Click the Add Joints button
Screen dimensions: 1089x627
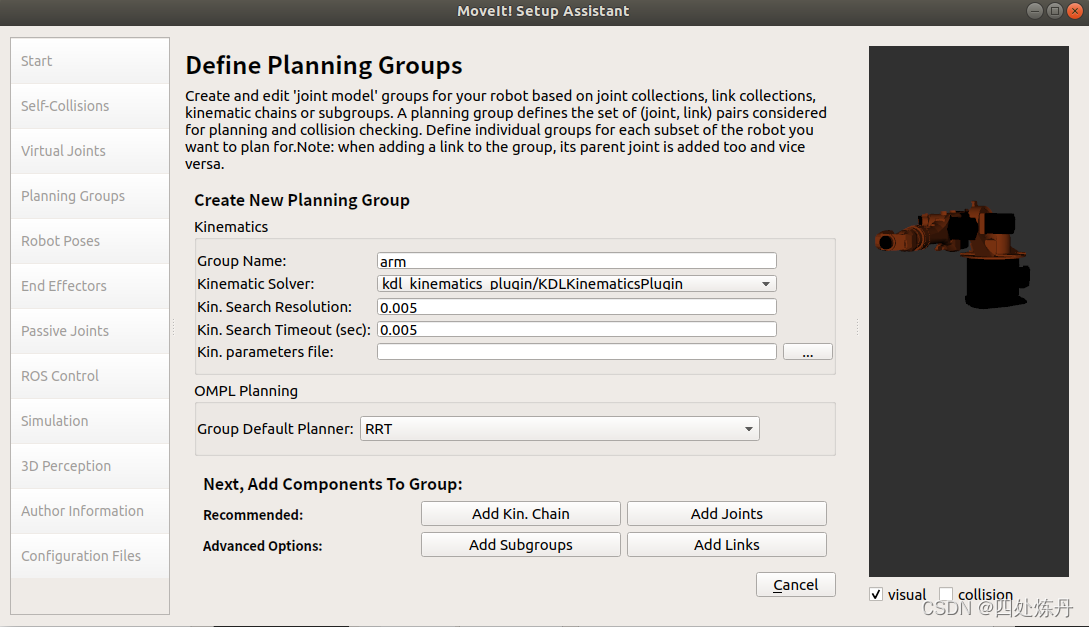[726, 514]
